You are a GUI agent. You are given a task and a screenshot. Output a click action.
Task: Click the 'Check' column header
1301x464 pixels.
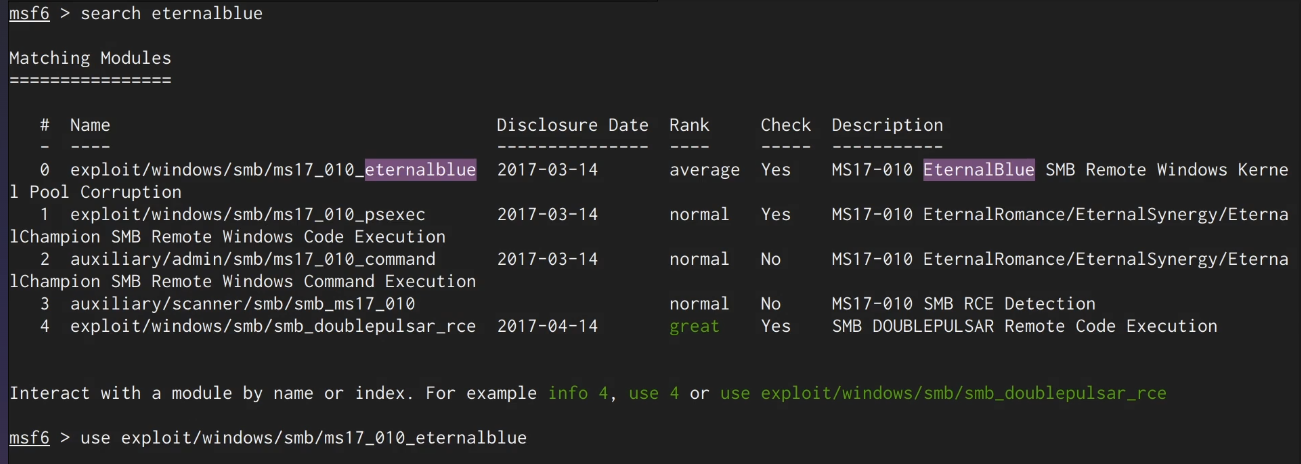click(785, 125)
